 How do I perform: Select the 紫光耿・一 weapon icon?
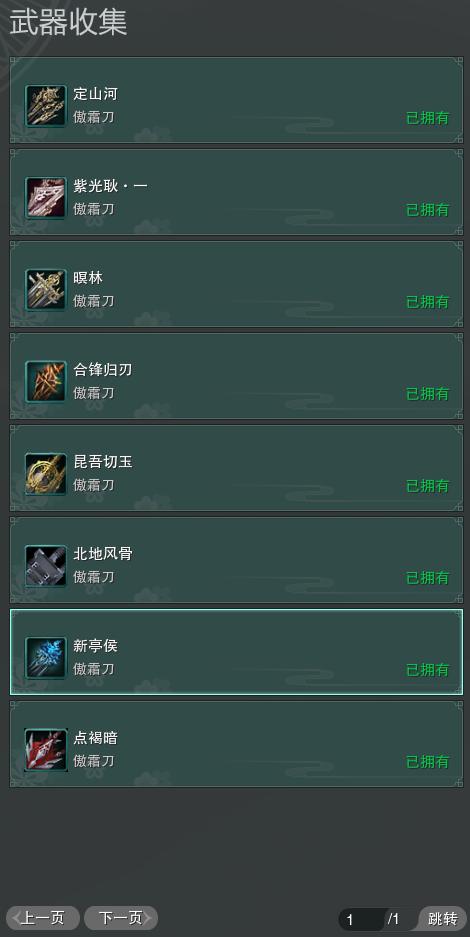45,198
